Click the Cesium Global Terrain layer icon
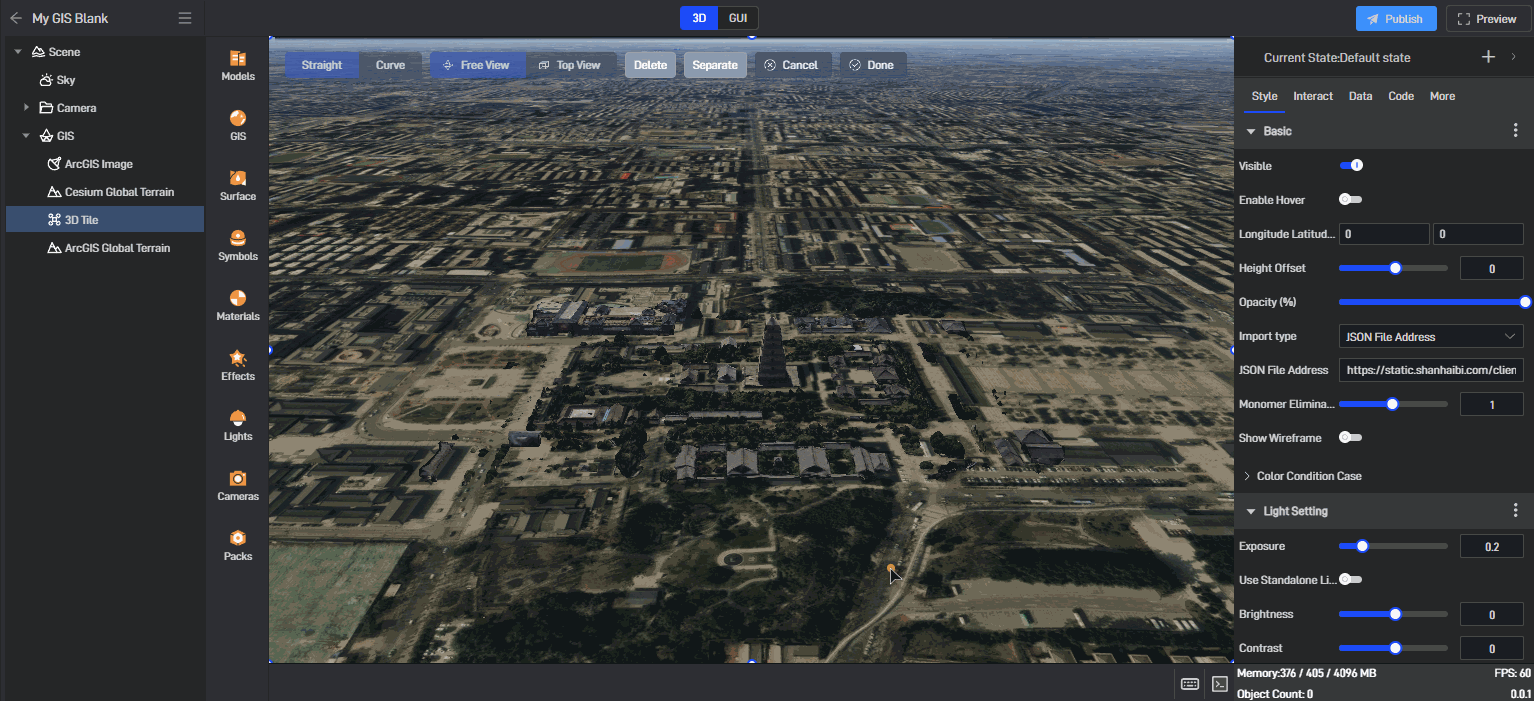The image size is (1534, 701). (55, 192)
